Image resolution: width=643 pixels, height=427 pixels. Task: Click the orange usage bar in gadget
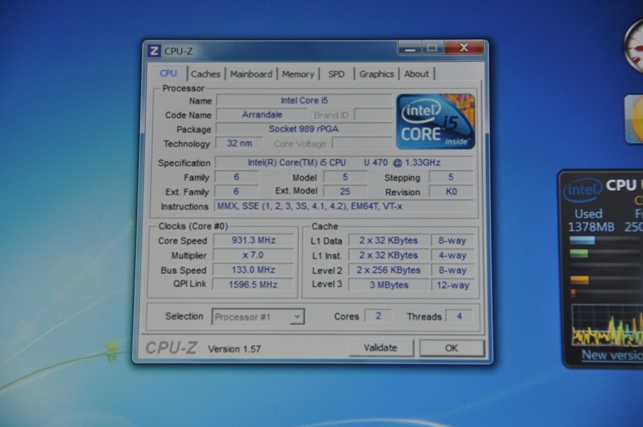tap(579, 280)
